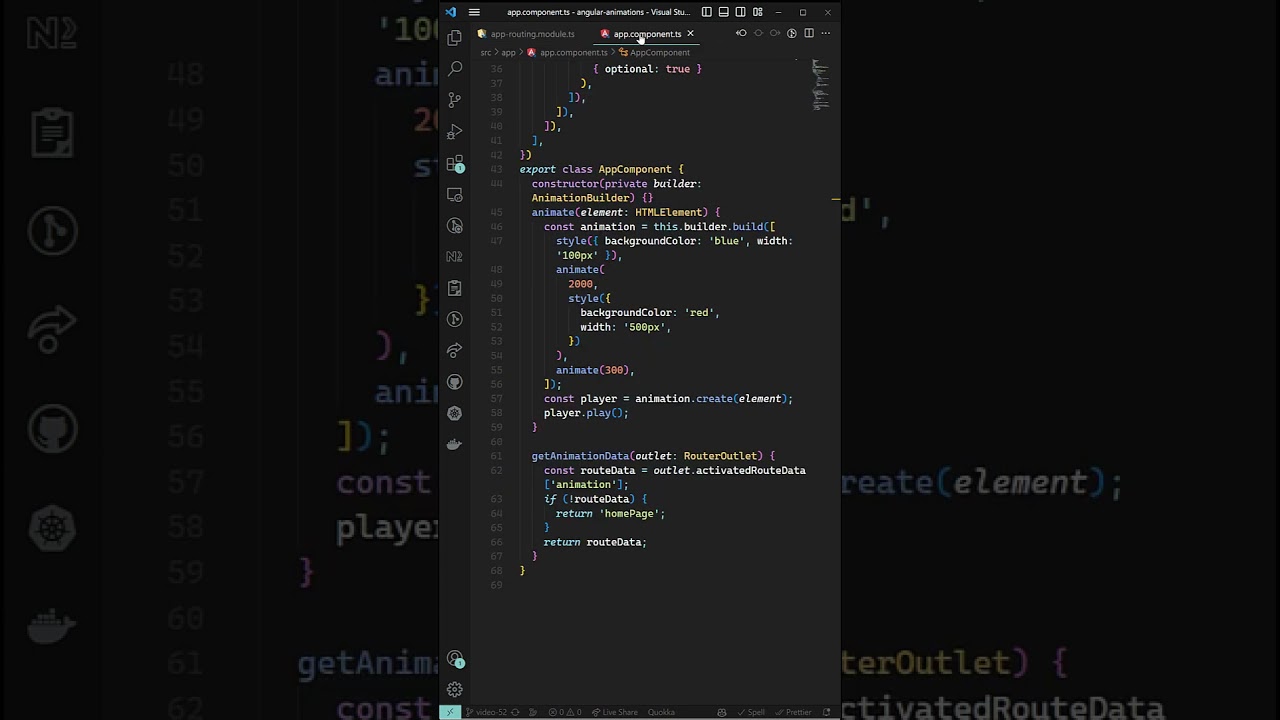Click the VS Code logo in title bar

(451, 12)
